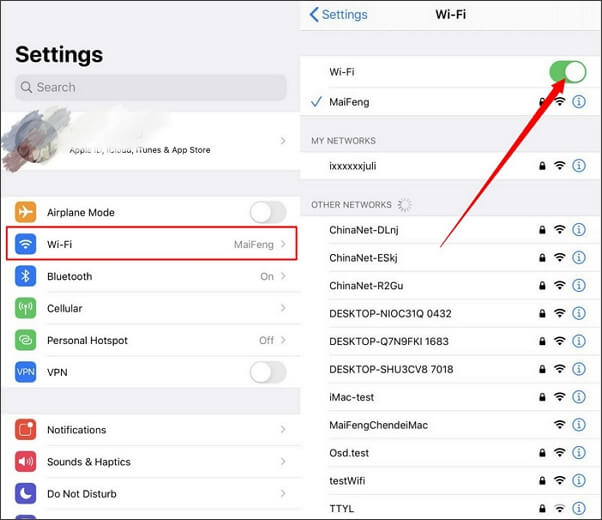Tap the Sounds & Haptics icon
602x520 pixels.
click(x=26, y=462)
